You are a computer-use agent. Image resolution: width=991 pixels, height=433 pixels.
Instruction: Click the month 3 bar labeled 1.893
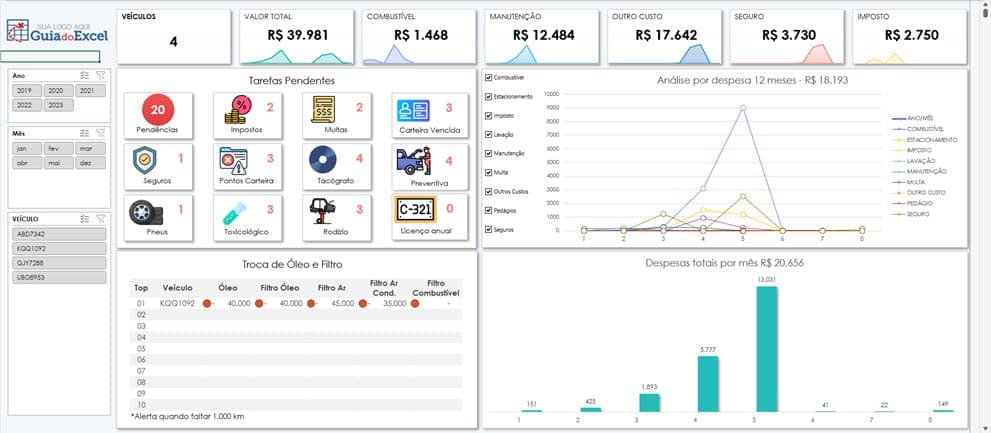[649, 403]
